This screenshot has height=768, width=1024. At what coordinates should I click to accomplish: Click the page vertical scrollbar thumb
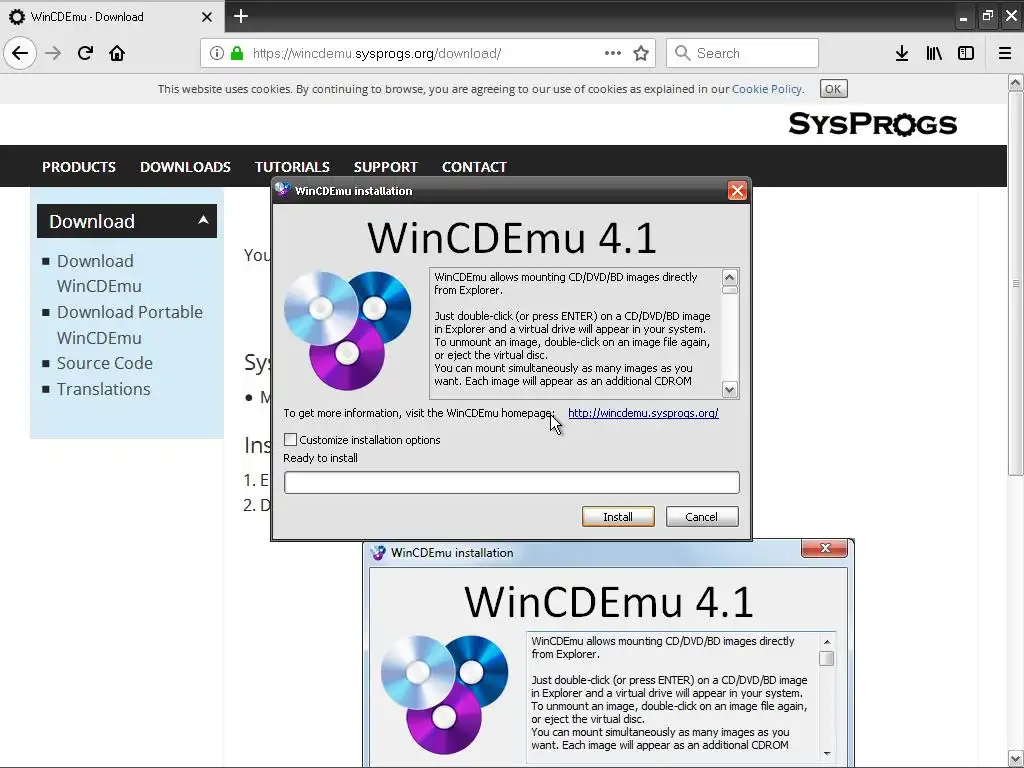point(1015,283)
